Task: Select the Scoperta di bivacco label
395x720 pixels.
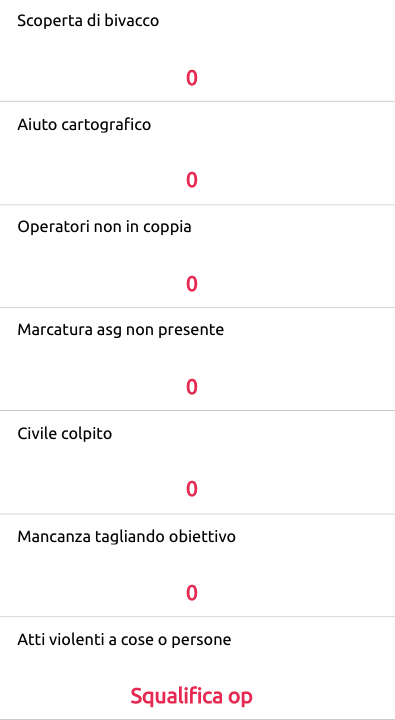Action: pos(88,21)
